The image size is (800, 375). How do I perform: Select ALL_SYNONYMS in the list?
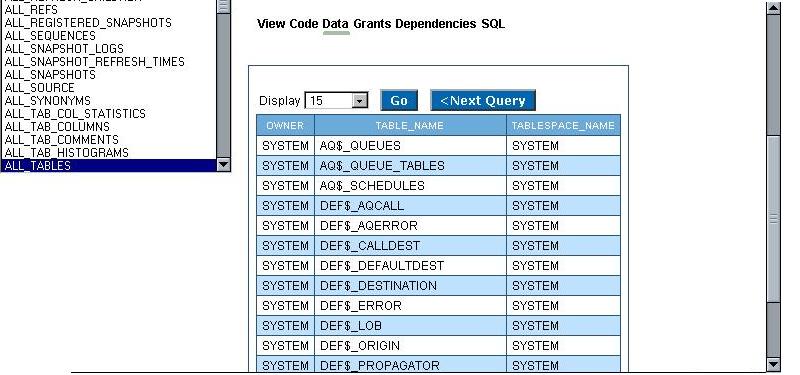tap(47, 101)
